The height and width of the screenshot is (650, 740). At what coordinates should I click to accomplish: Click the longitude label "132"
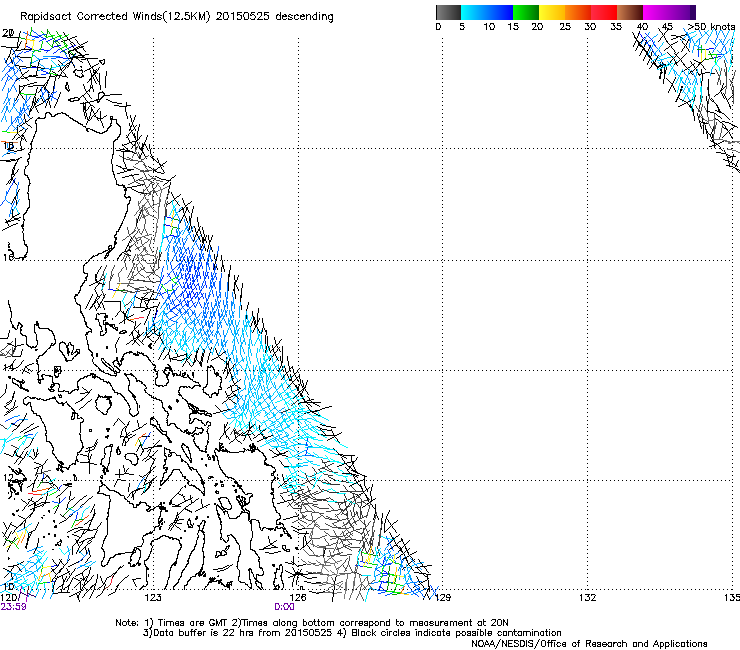[588, 598]
